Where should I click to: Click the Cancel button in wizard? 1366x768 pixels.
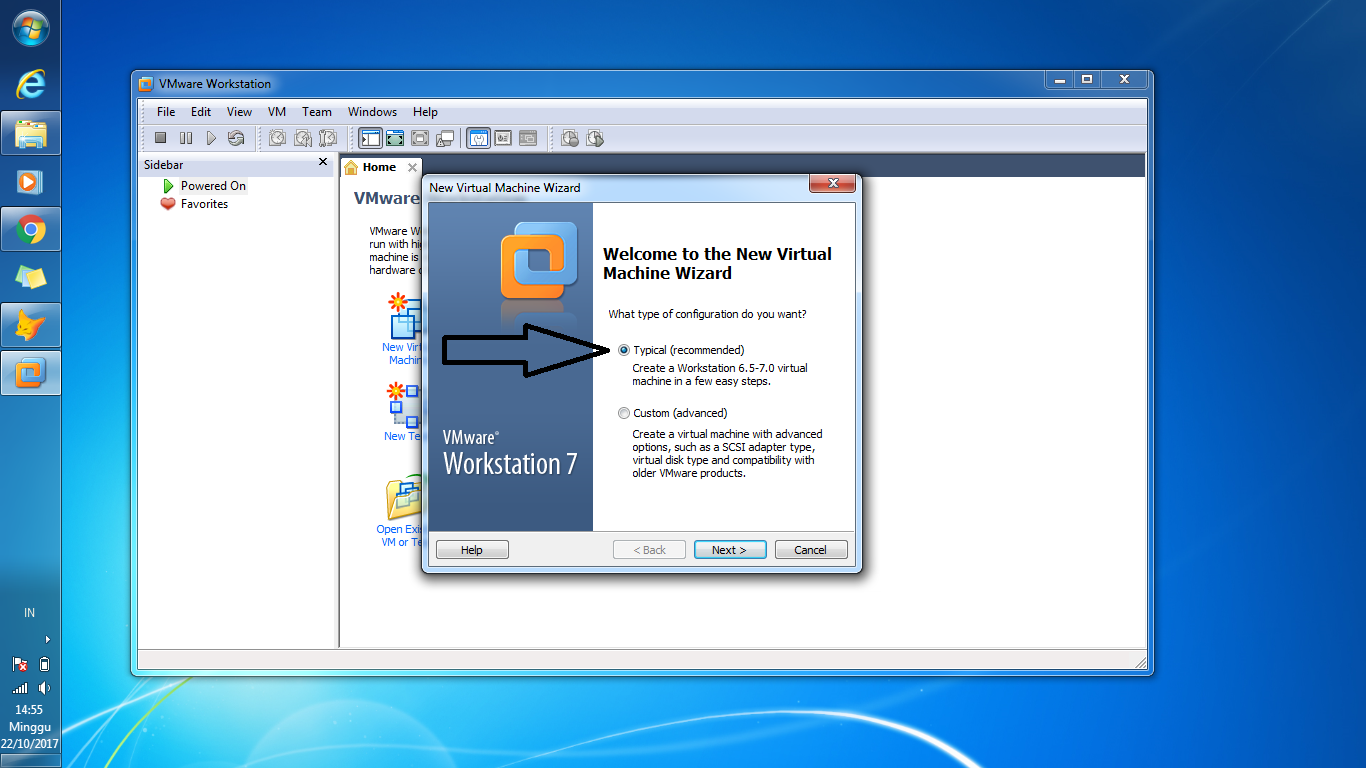[x=811, y=550]
